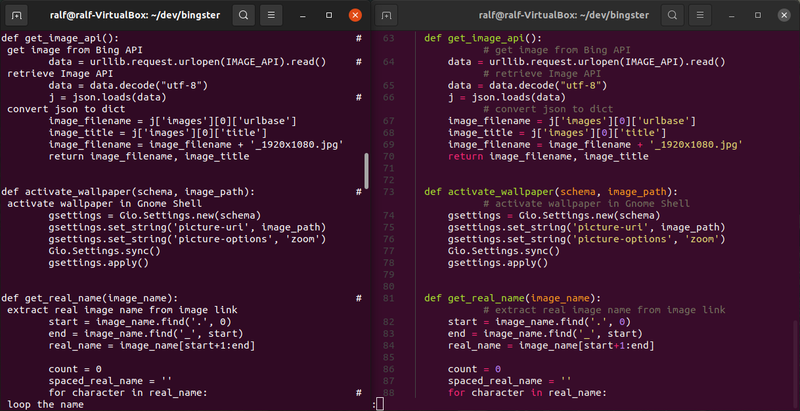Screen dimensions: 800x411
Task: Click 'data = data.decode("utf-8")' in right terminal
Action: coord(528,86)
